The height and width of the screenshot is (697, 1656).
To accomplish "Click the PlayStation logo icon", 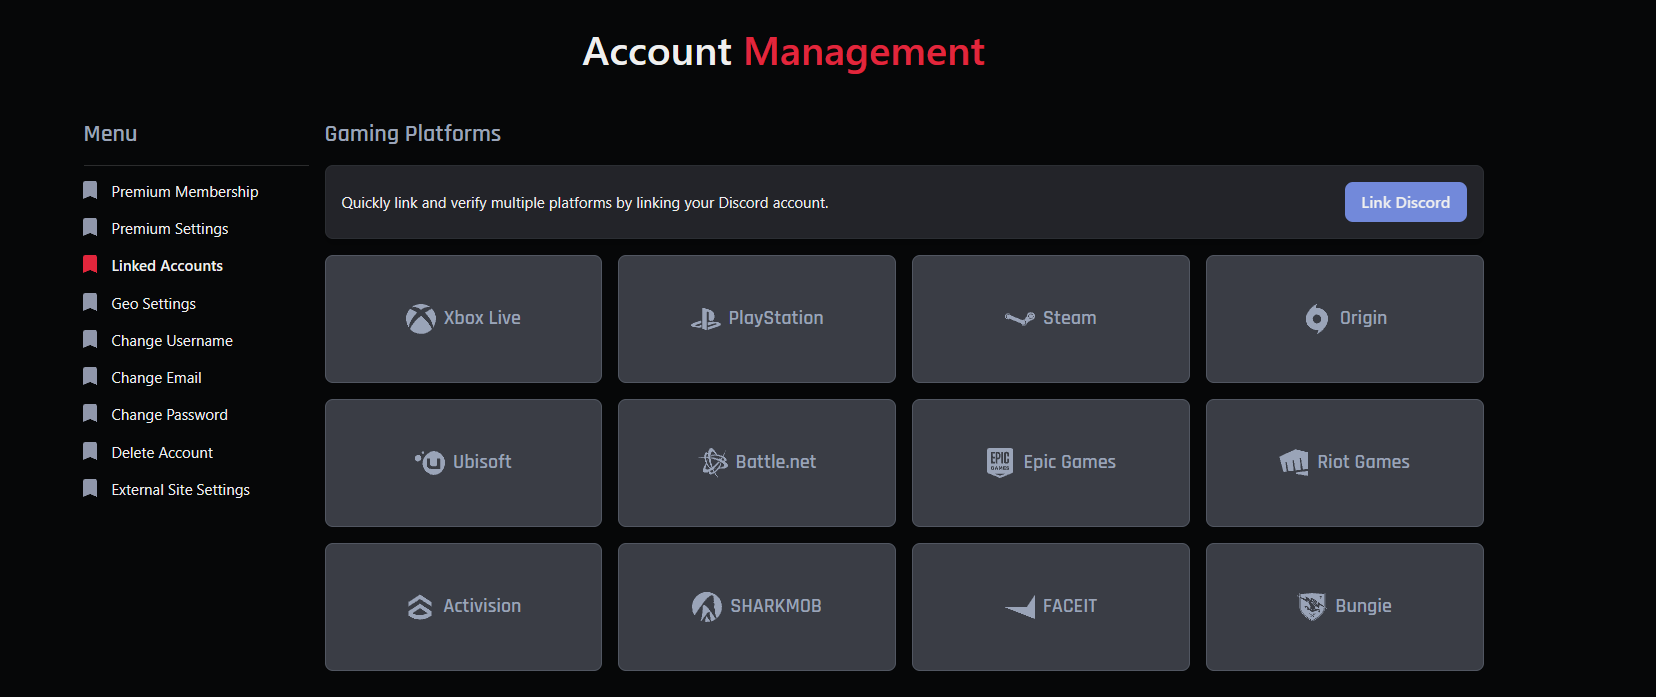I will (x=705, y=319).
